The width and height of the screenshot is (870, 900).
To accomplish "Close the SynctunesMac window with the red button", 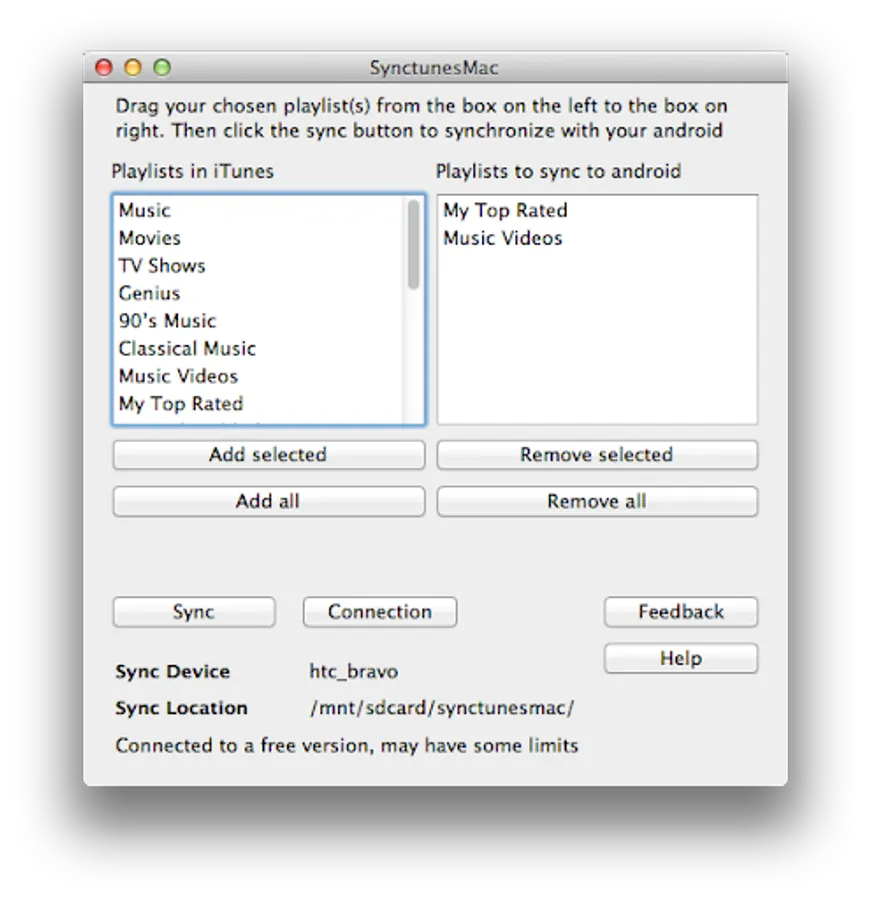I will click(104, 68).
